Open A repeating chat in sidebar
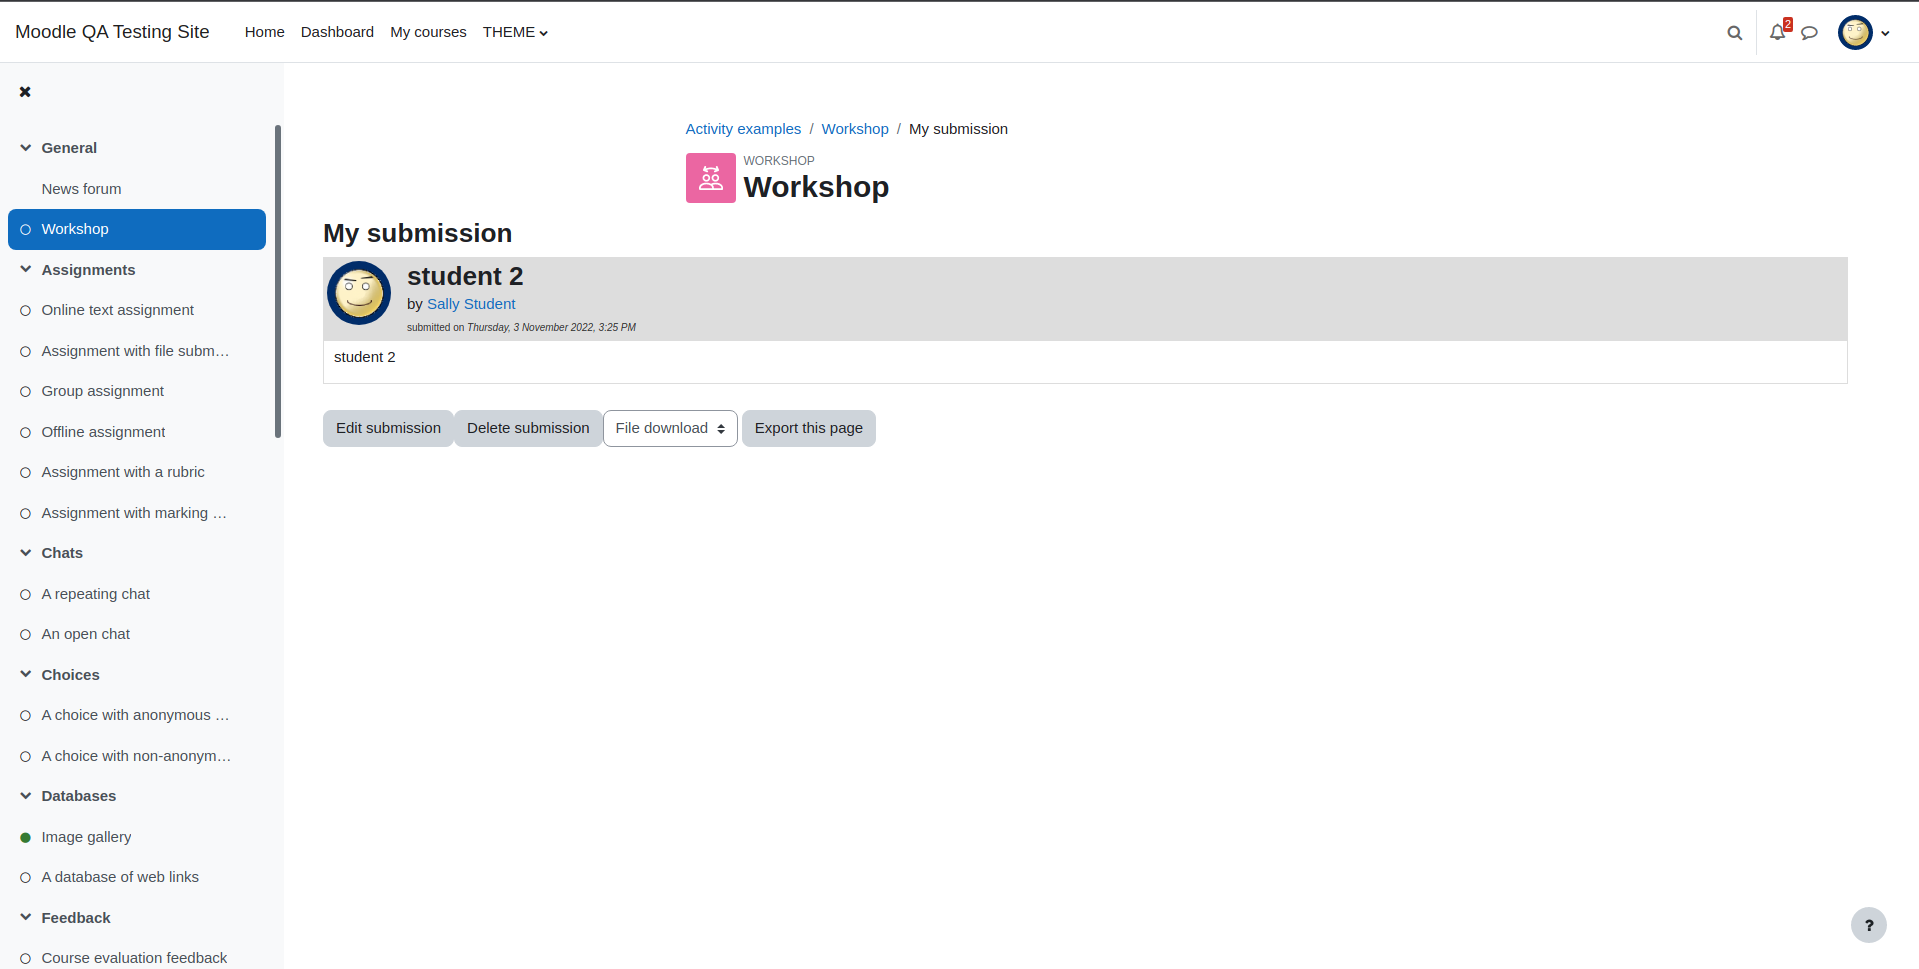Viewport: 1919px width, 969px height. click(x=96, y=594)
